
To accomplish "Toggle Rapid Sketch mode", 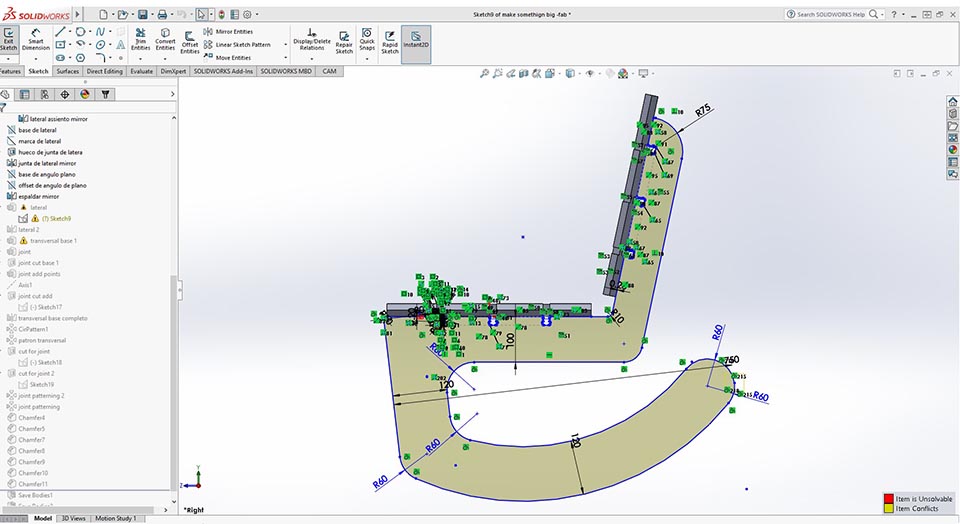I will pos(390,42).
